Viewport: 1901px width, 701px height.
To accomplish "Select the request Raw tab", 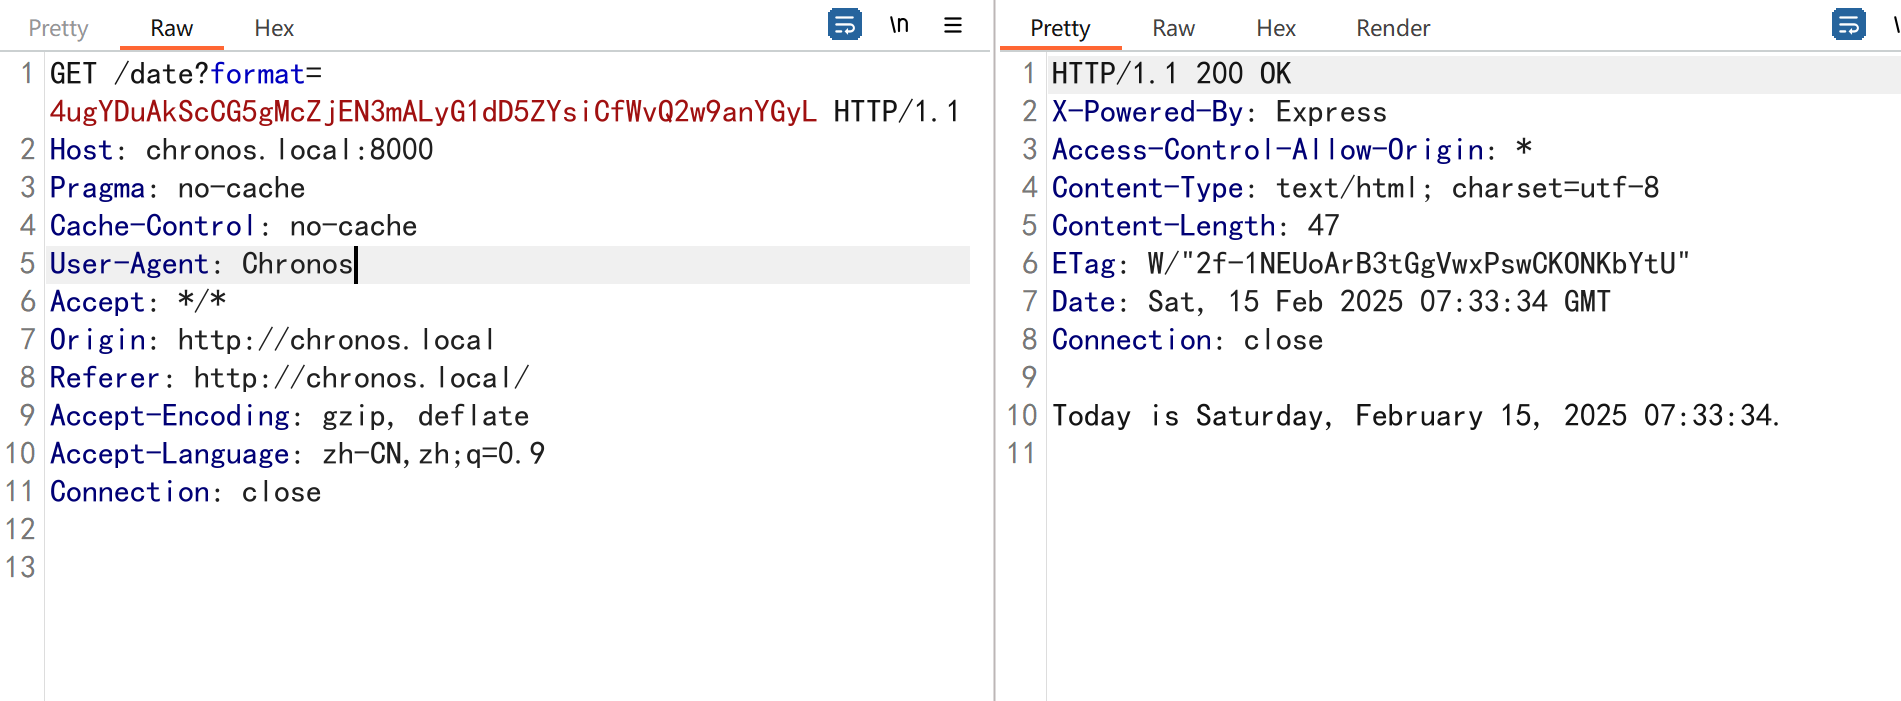I will point(171,28).
